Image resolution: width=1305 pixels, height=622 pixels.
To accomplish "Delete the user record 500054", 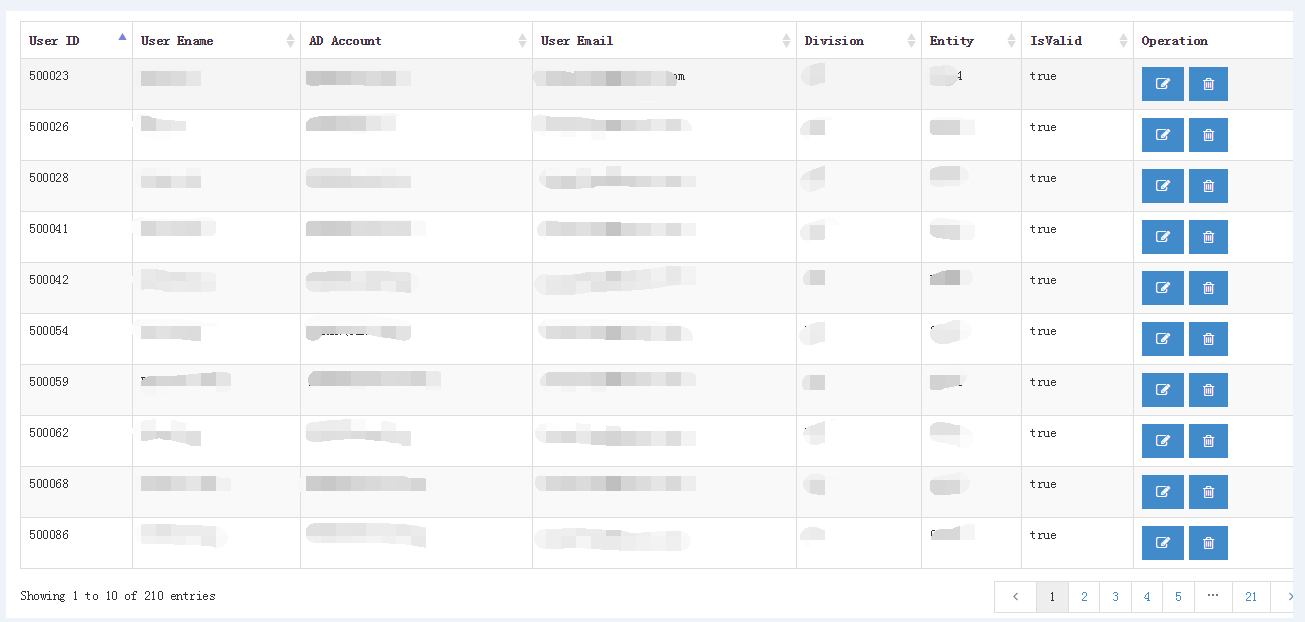I will click(x=1208, y=339).
